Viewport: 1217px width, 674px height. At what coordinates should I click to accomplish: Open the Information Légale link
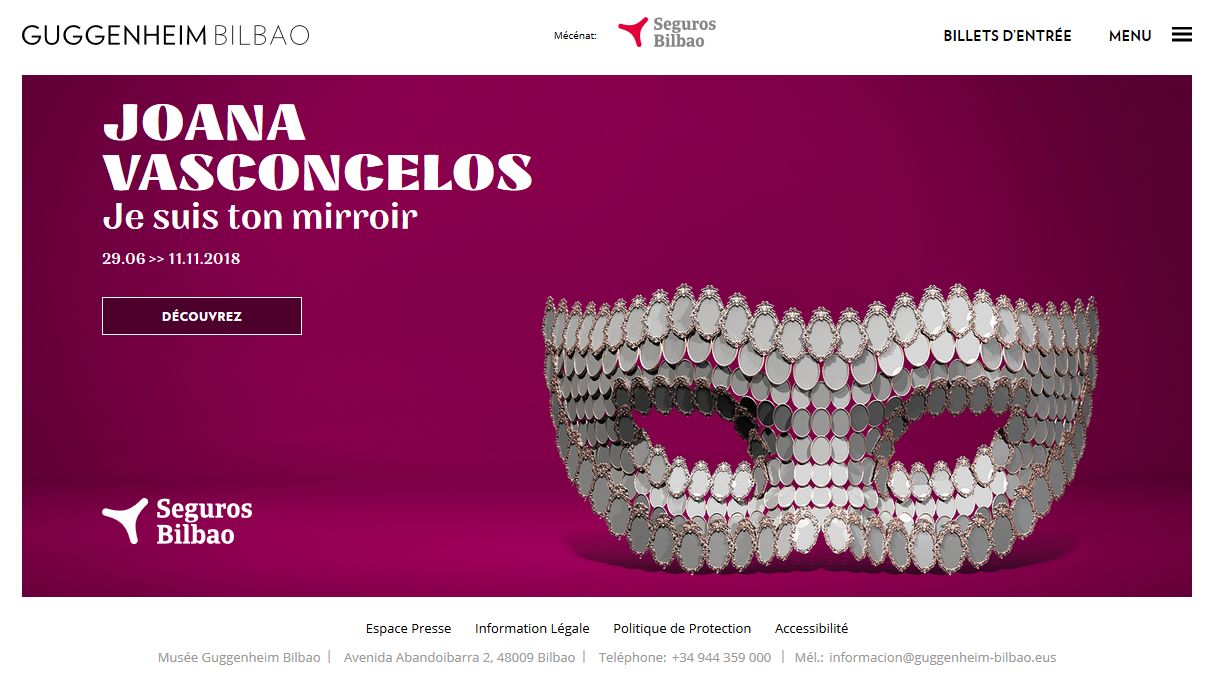[532, 629]
